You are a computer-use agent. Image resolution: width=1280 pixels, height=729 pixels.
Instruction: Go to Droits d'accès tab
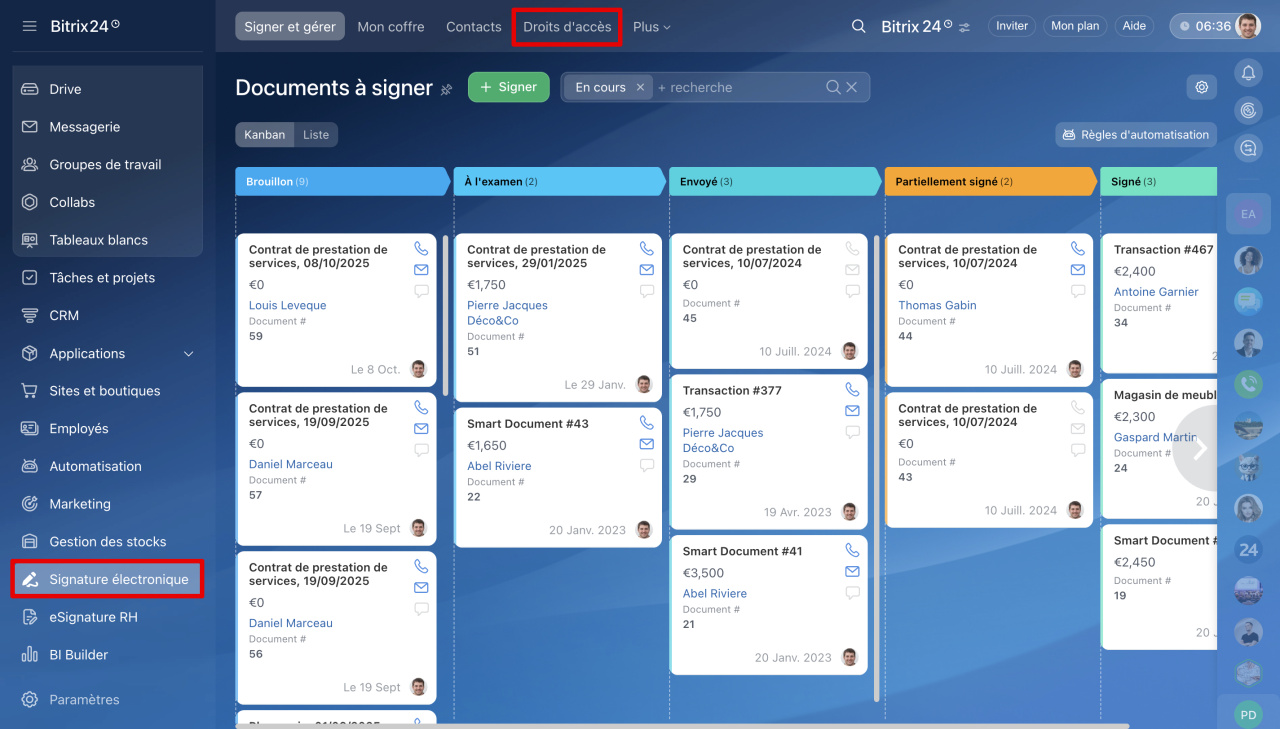point(567,27)
